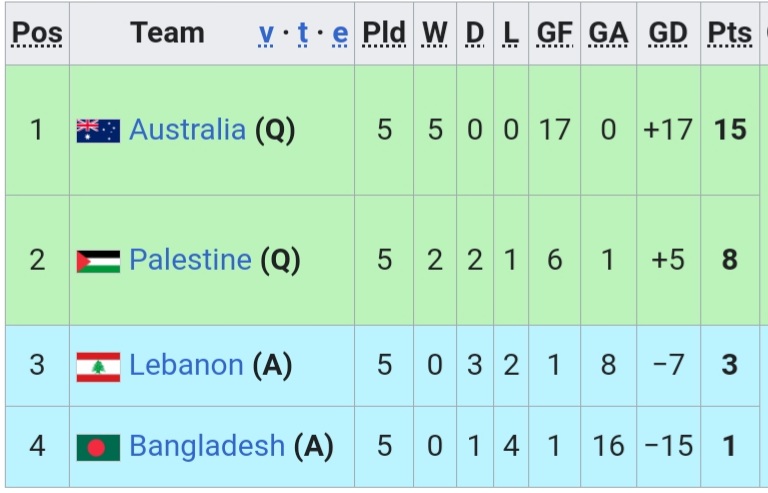Select Australia's 15 points cell
This screenshot has height=493, width=768.
[x=730, y=130]
